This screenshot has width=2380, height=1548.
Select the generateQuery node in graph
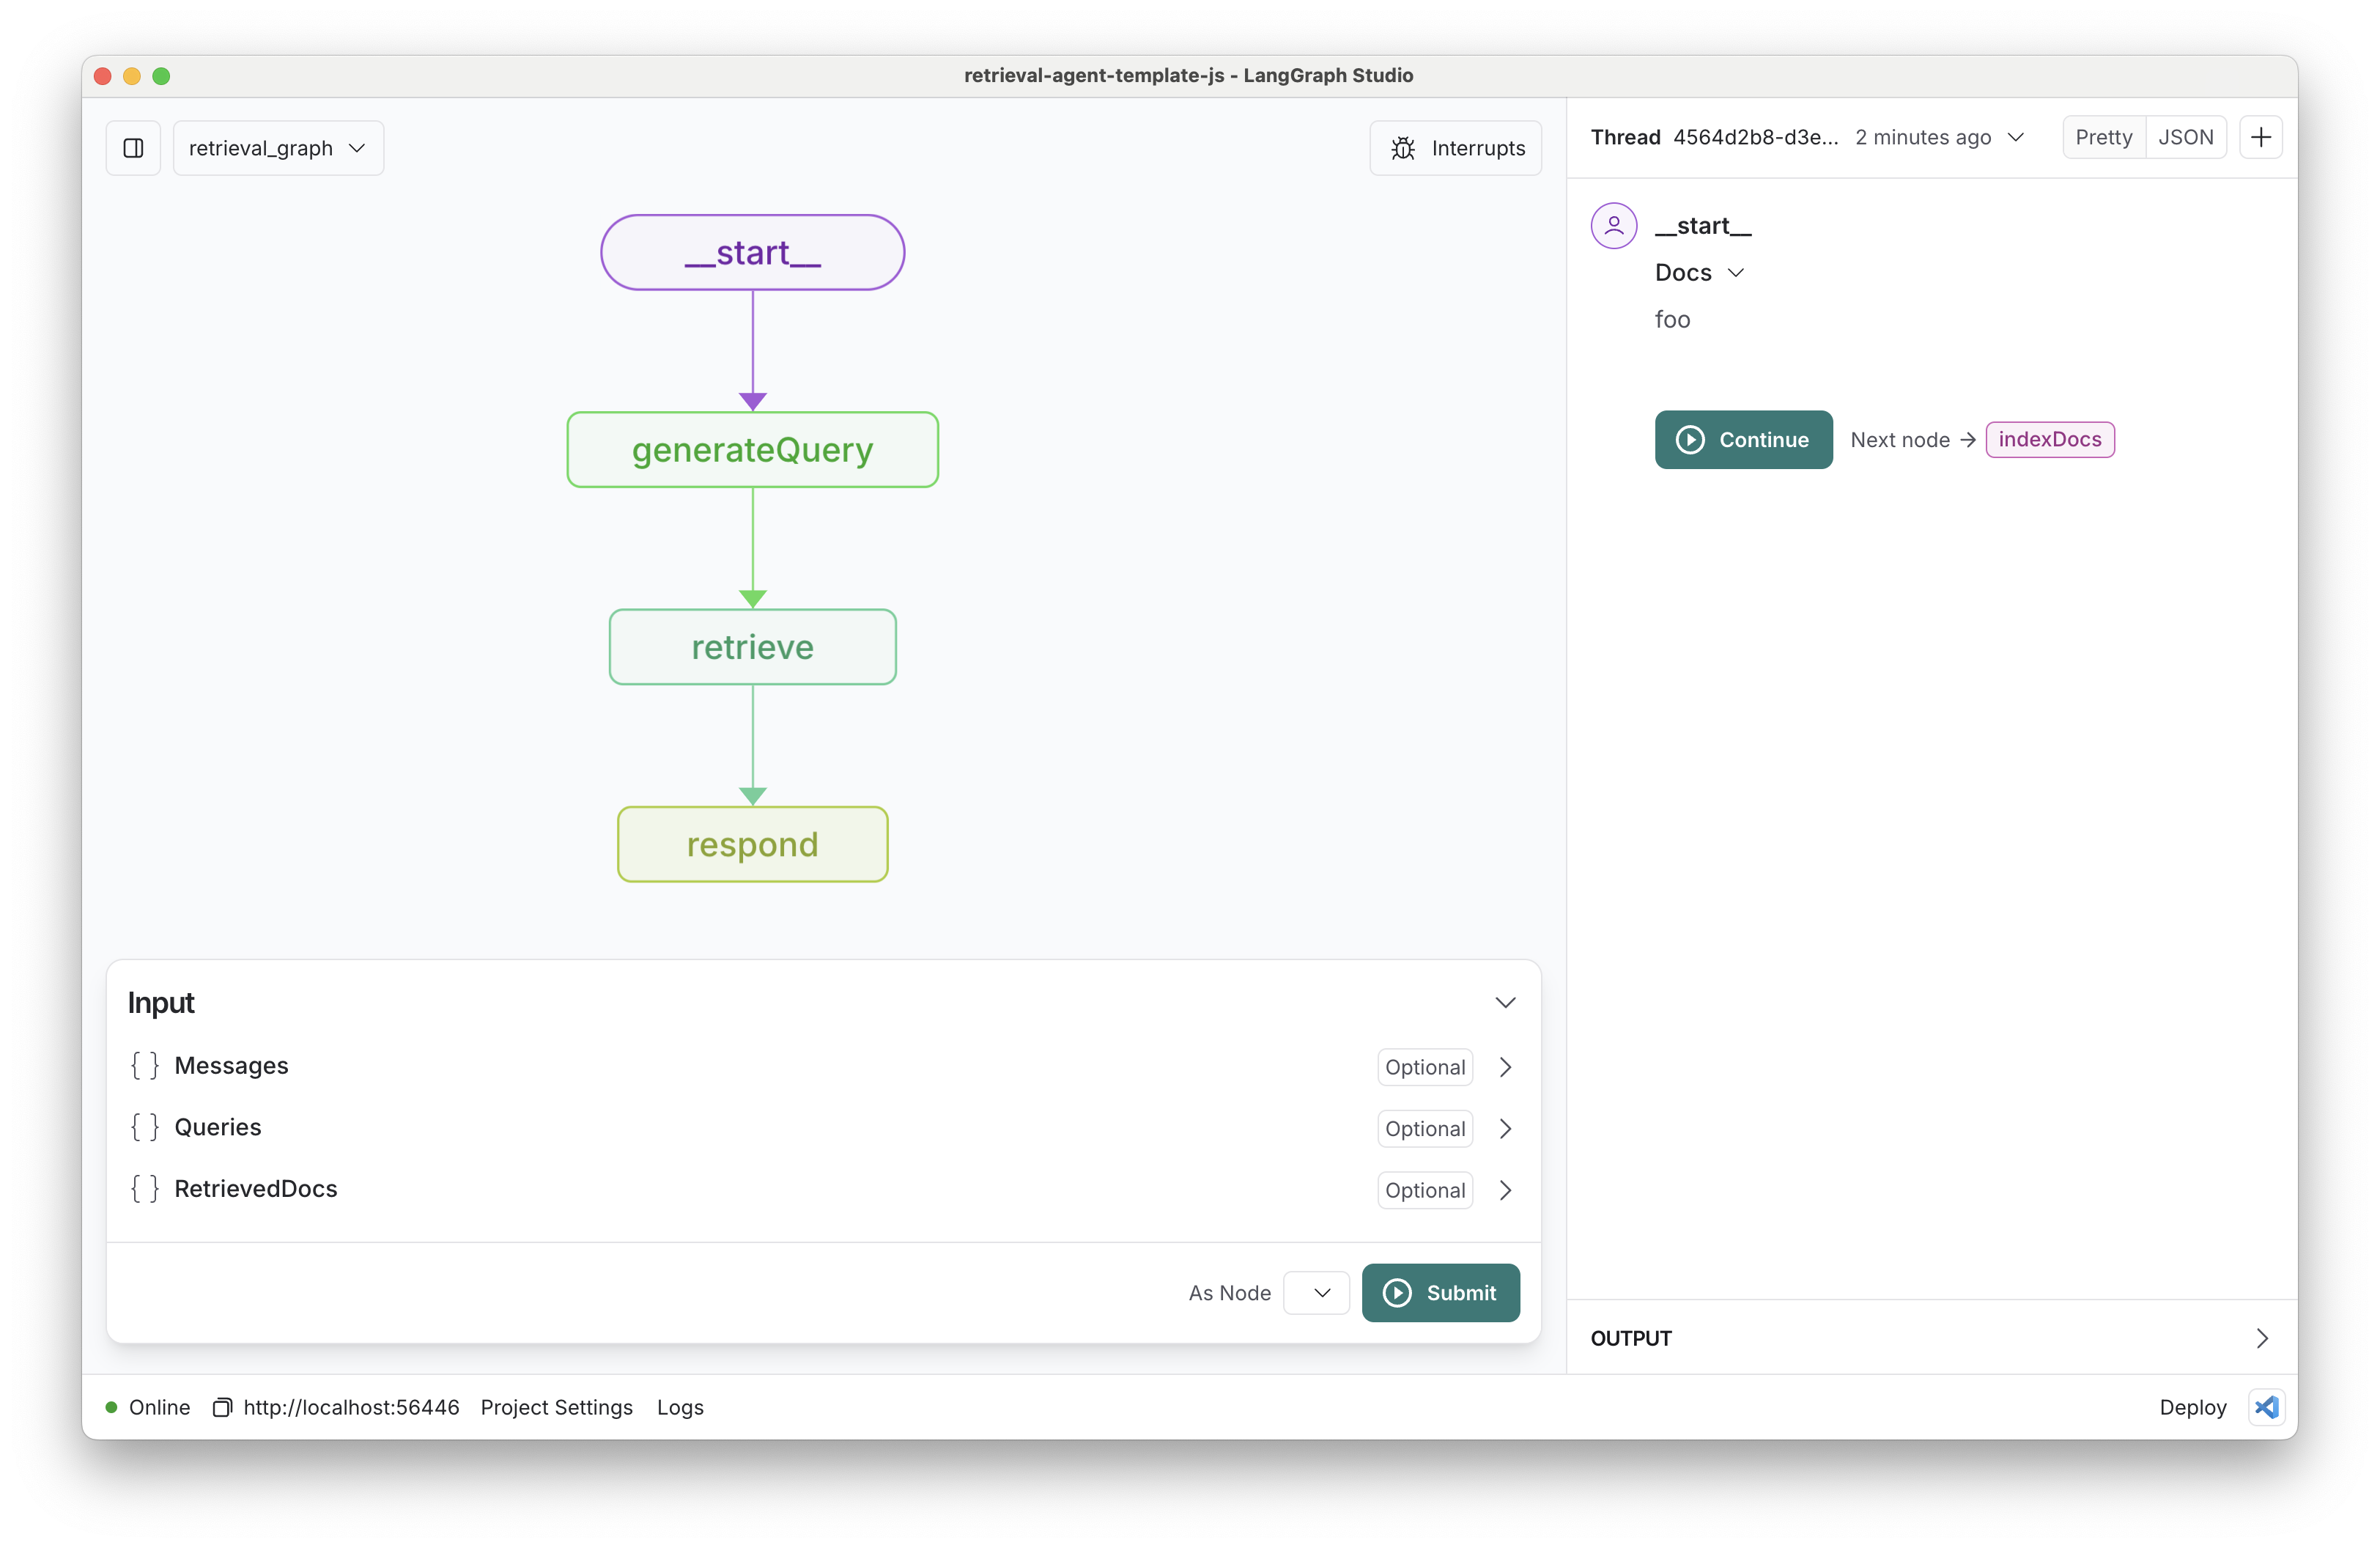(752, 450)
